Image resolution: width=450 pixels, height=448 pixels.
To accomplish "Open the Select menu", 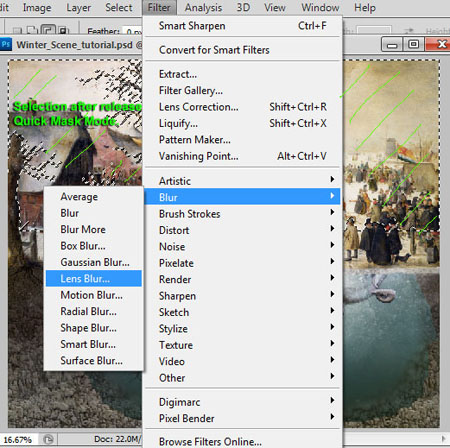I will pos(119,7).
